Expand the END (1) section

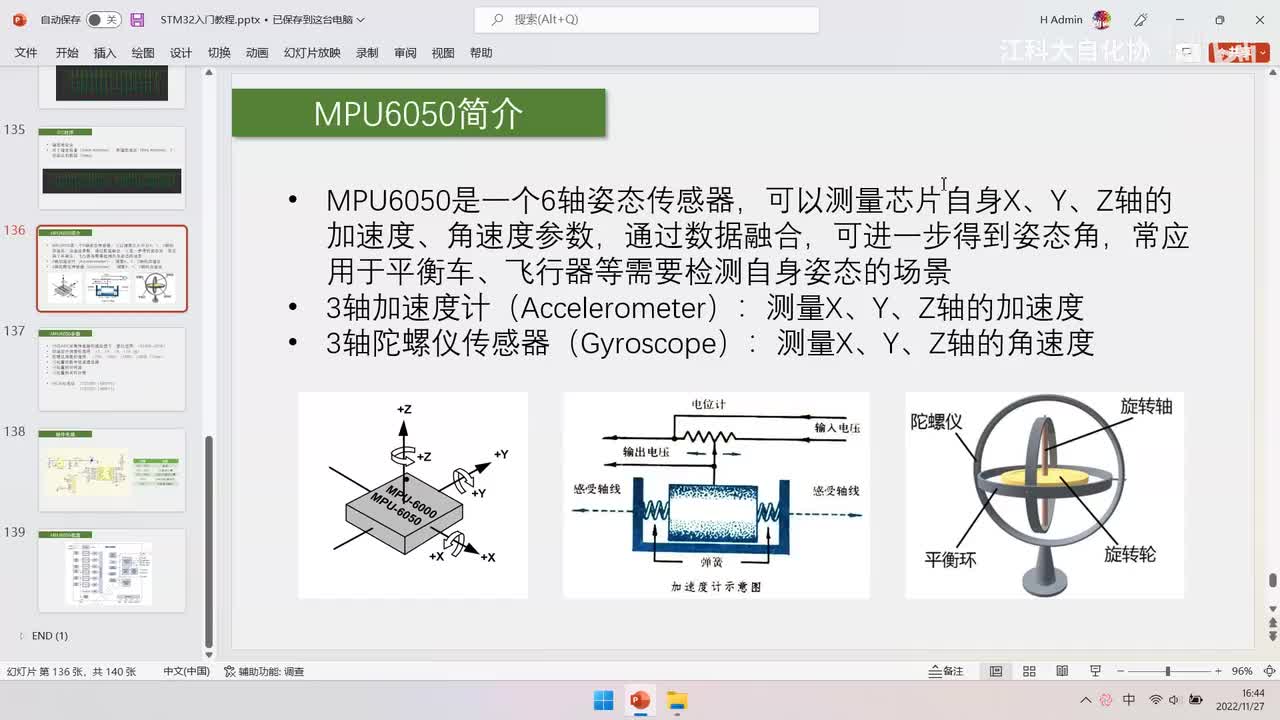coord(22,636)
